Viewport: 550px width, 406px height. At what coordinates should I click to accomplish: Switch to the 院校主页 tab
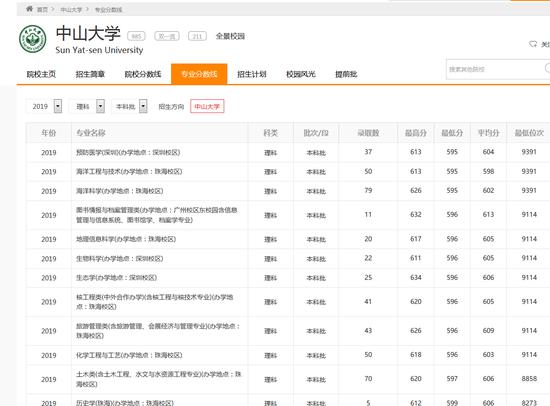[41, 74]
